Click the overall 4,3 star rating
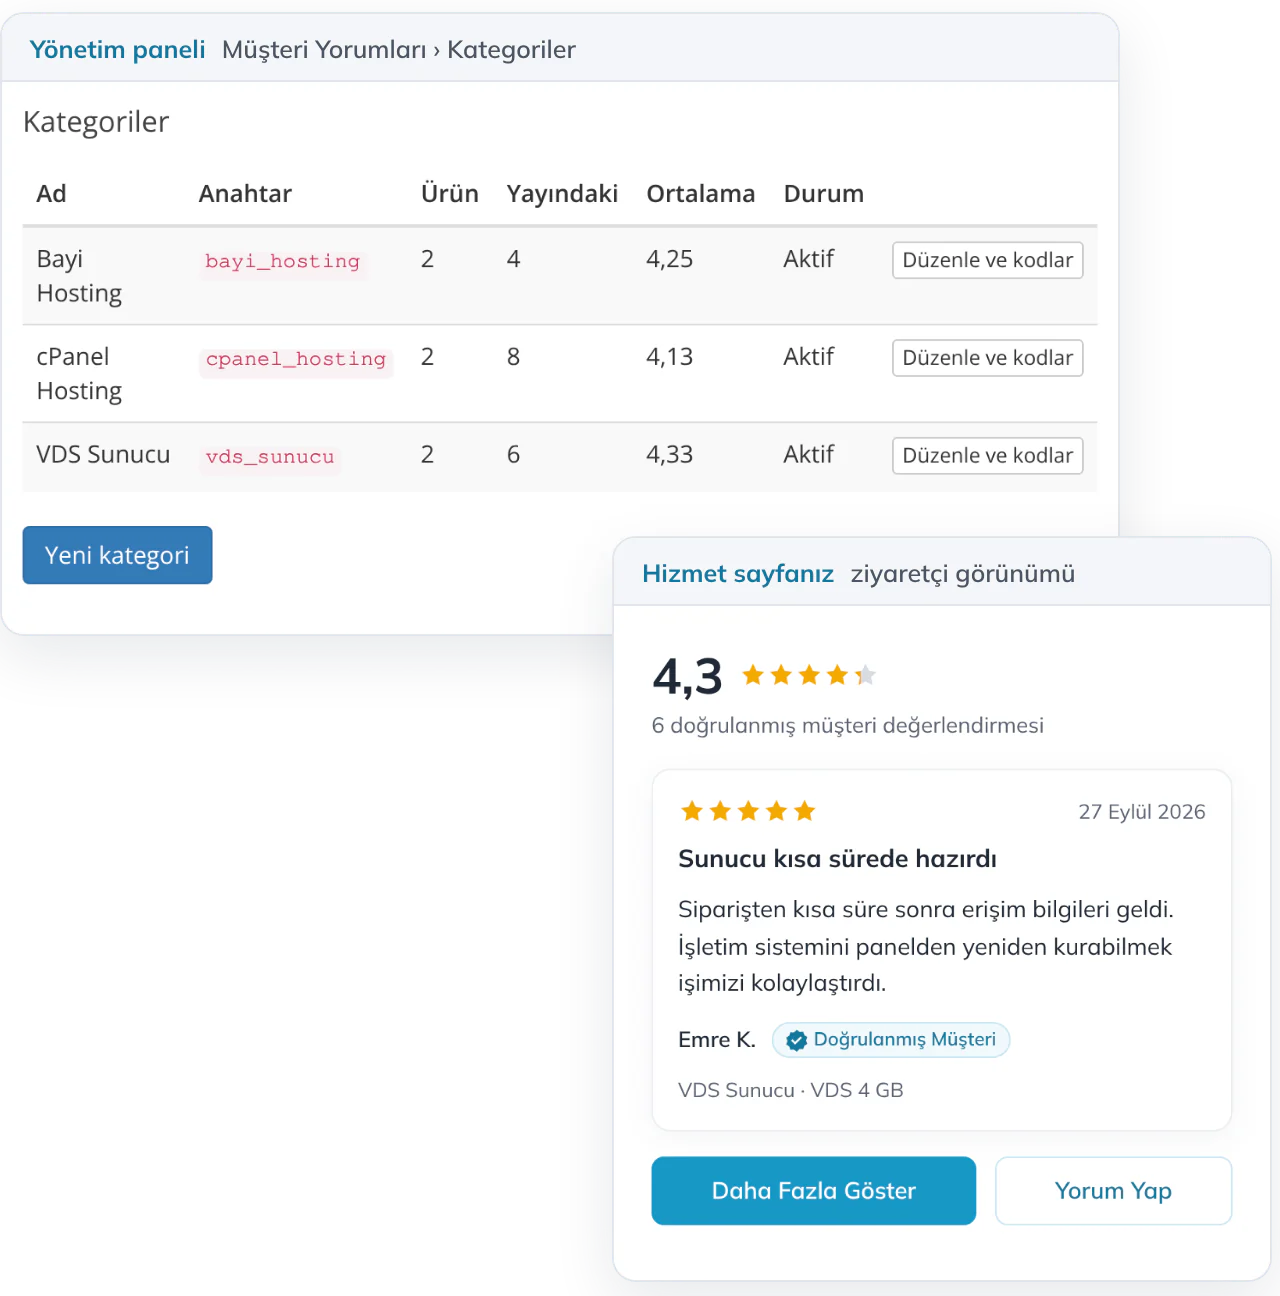Image resolution: width=1280 pixels, height=1296 pixels. click(809, 676)
